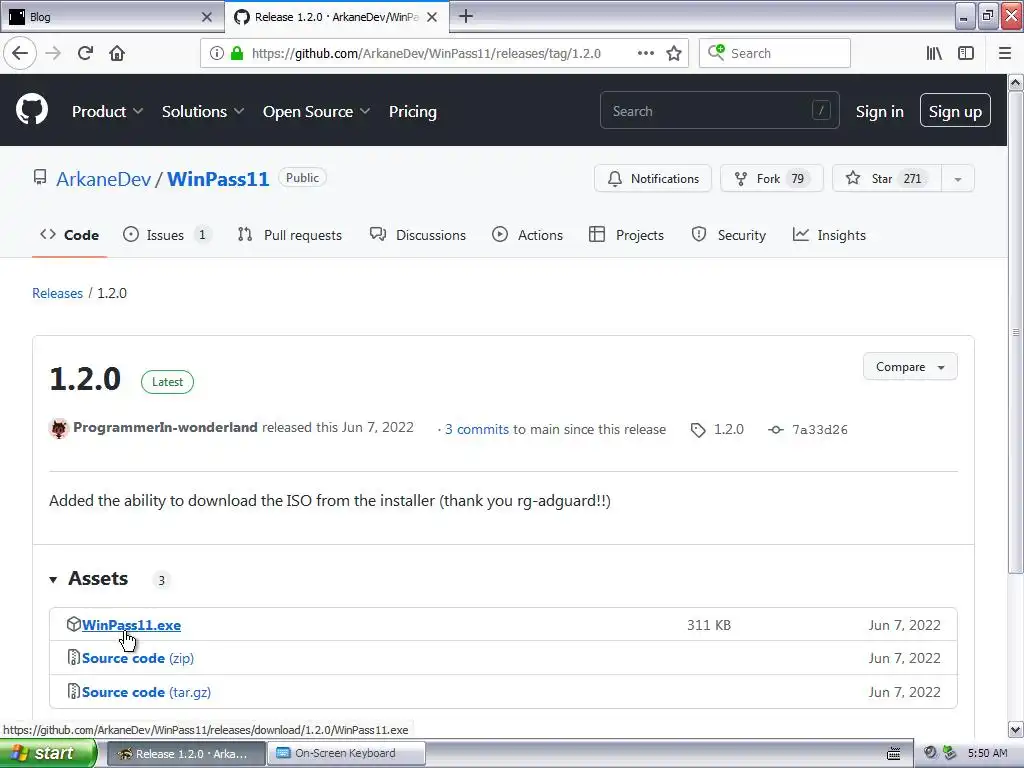Select the Code tab
The image size is (1024, 768).
(x=69, y=235)
